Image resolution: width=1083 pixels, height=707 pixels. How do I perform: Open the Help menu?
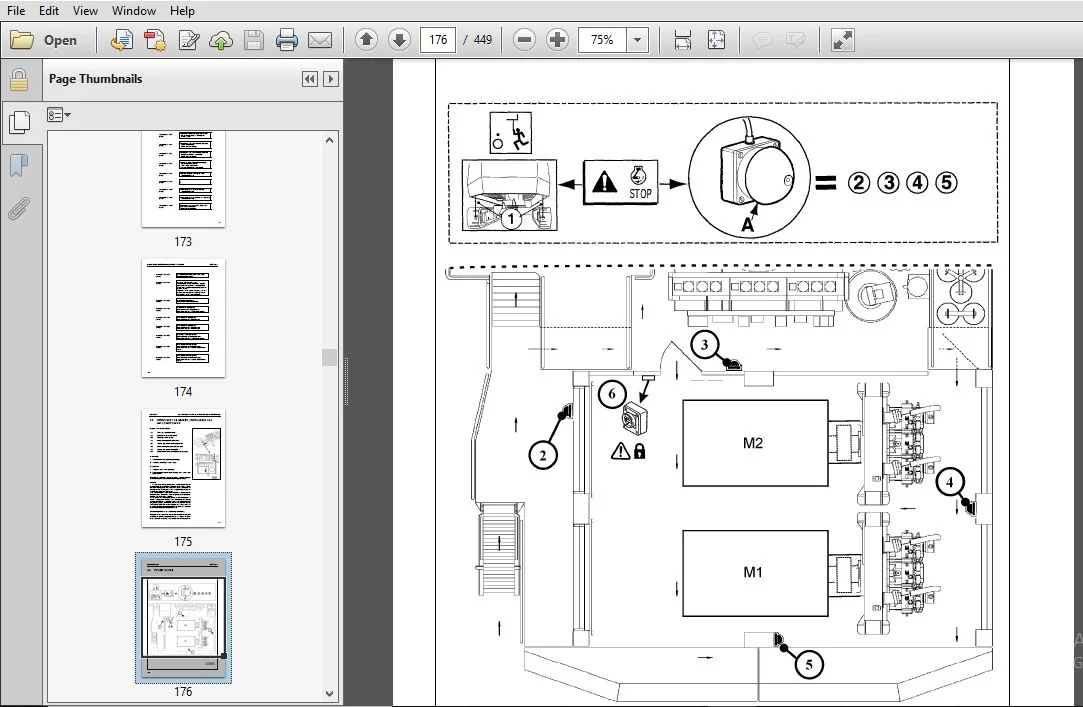[182, 10]
